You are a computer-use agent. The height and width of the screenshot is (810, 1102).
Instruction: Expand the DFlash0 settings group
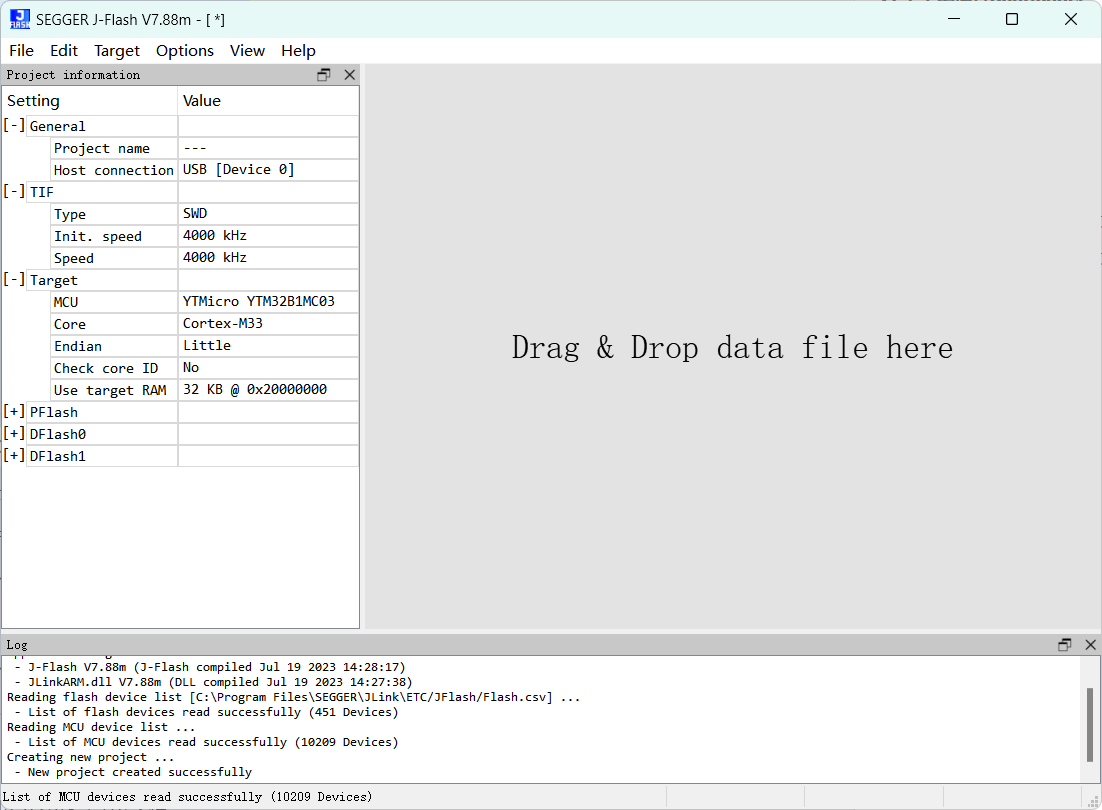click(x=14, y=433)
